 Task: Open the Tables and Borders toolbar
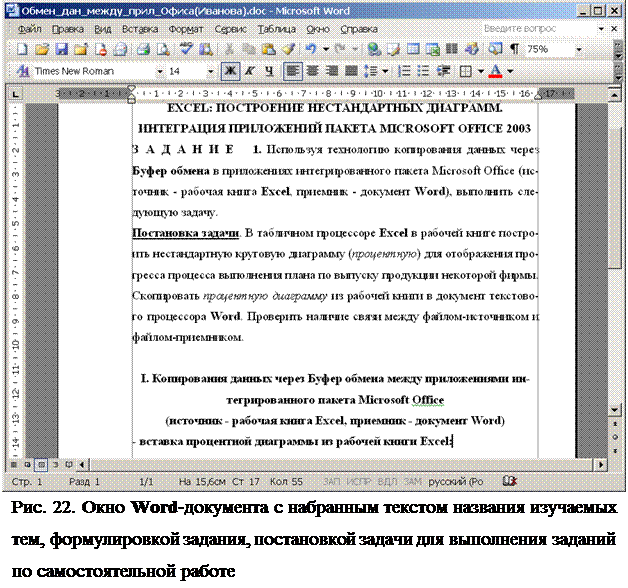[x=393, y=49]
